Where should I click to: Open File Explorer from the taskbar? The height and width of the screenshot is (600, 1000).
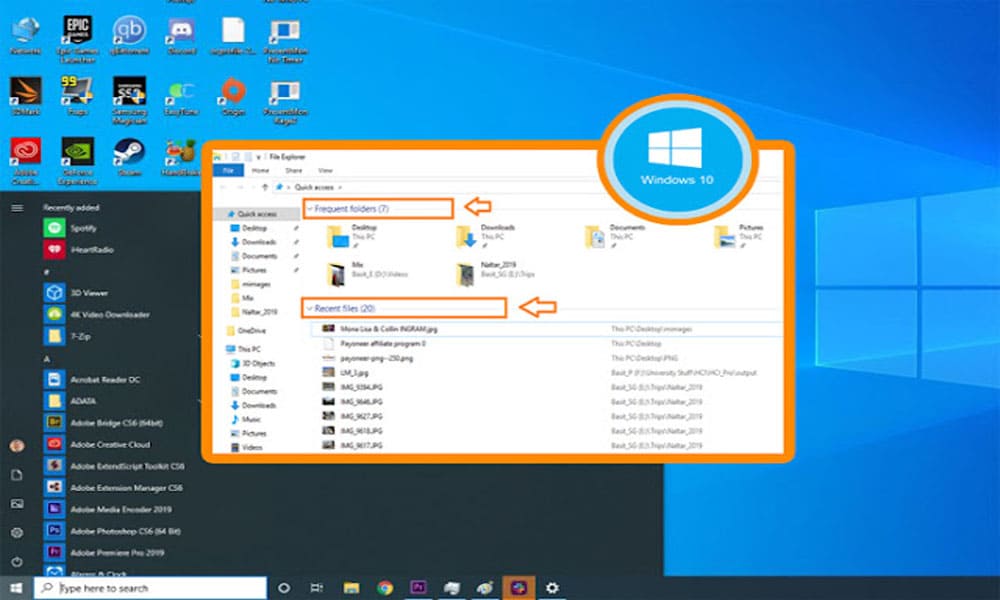coord(351,588)
